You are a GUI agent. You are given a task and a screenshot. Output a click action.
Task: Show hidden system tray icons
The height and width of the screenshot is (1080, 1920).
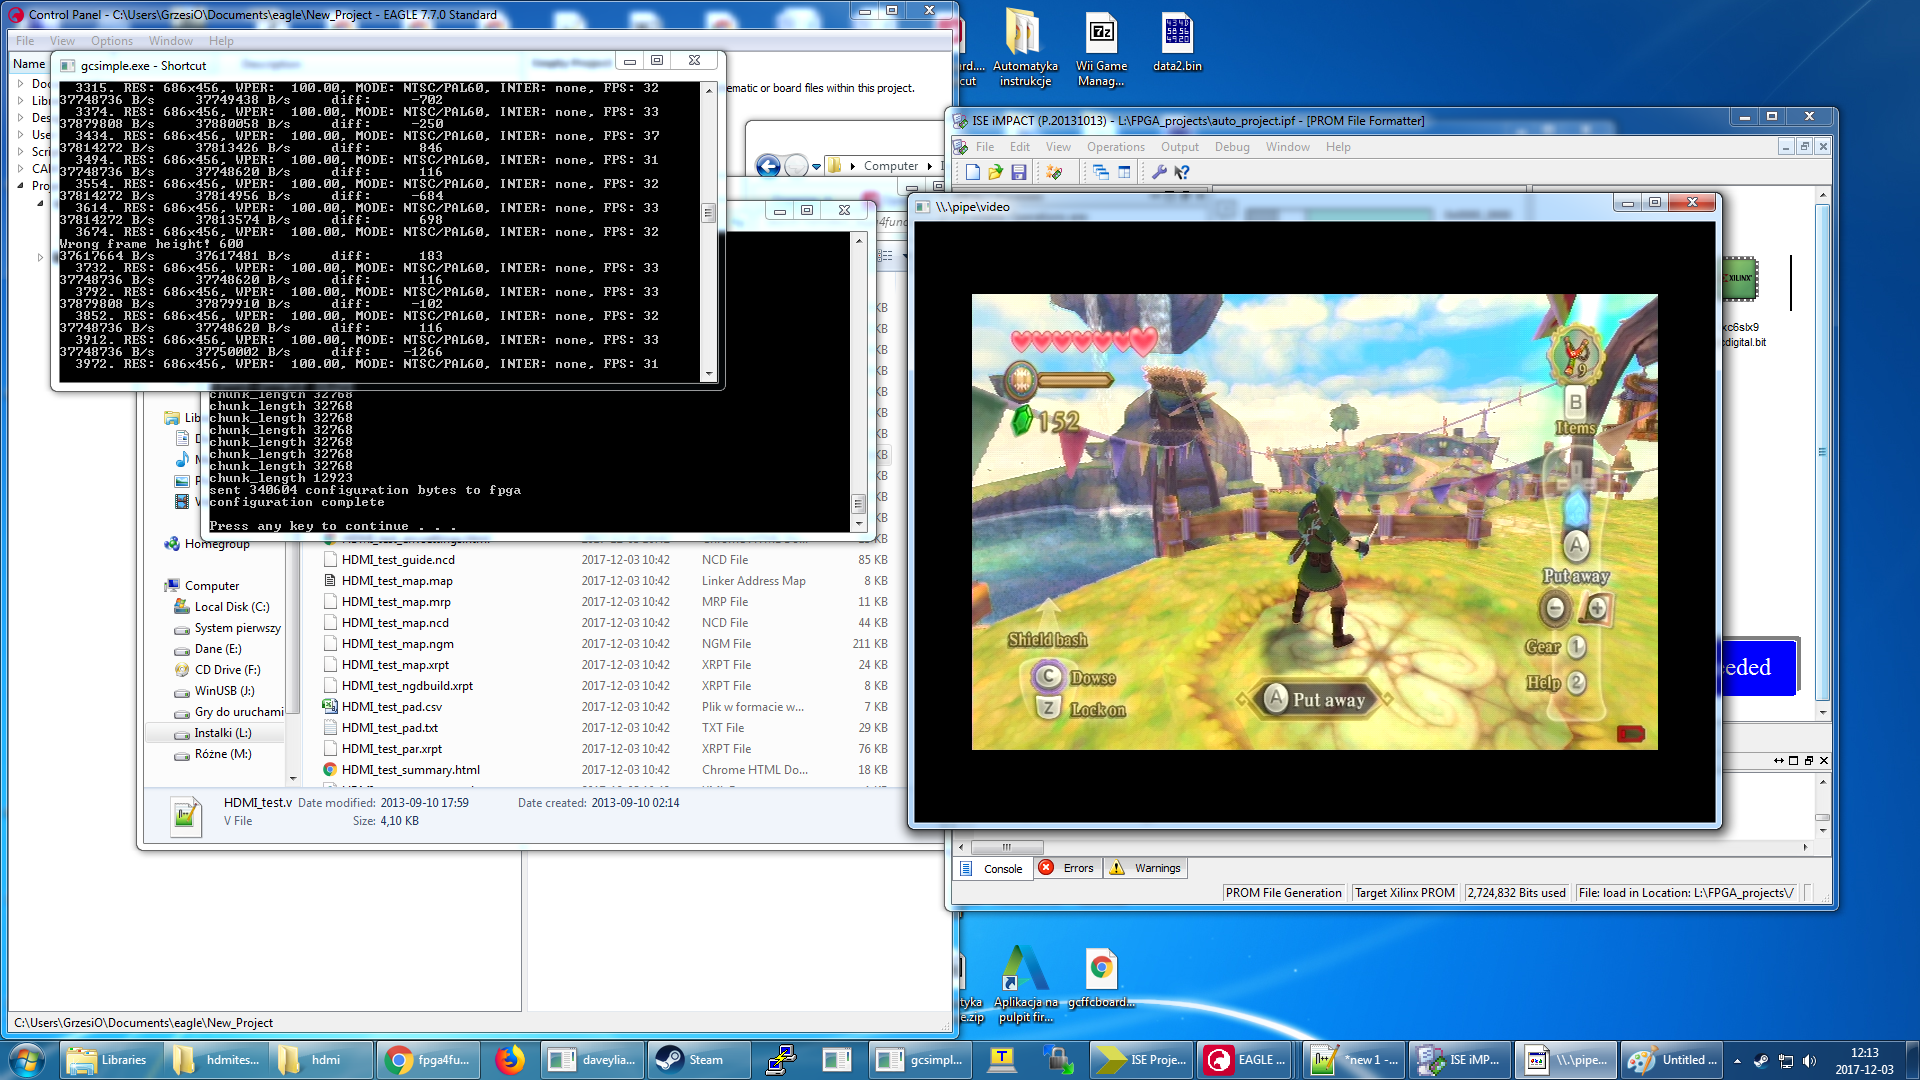[x=1737, y=1061]
